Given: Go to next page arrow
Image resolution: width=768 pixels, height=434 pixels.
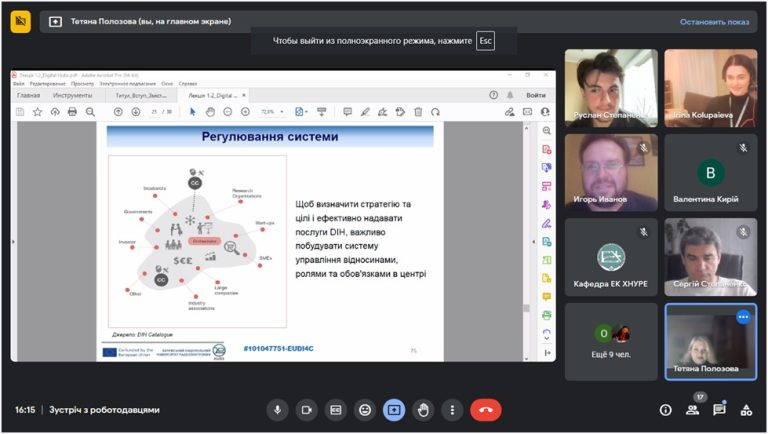Looking at the screenshot, I should pyautogui.click(x=136, y=112).
